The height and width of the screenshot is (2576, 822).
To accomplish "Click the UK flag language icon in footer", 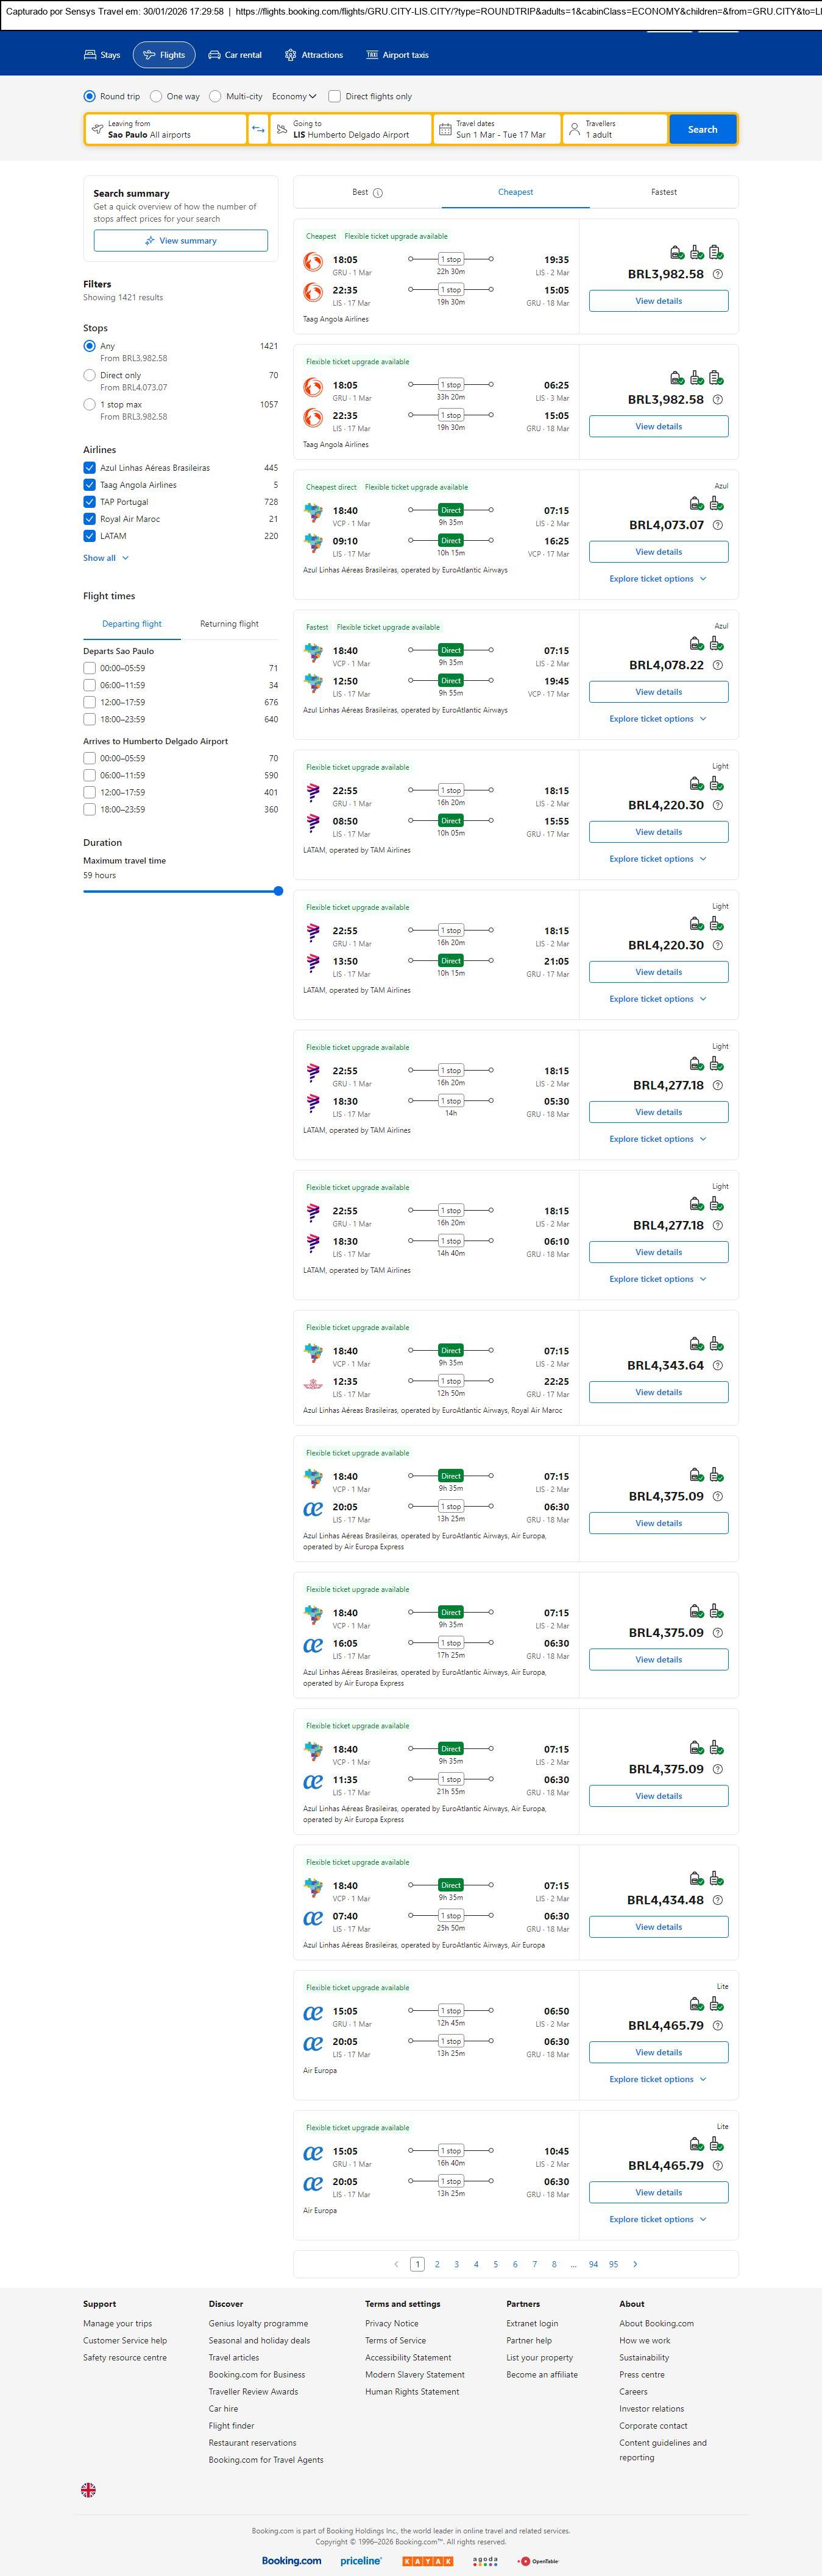I will [89, 2489].
